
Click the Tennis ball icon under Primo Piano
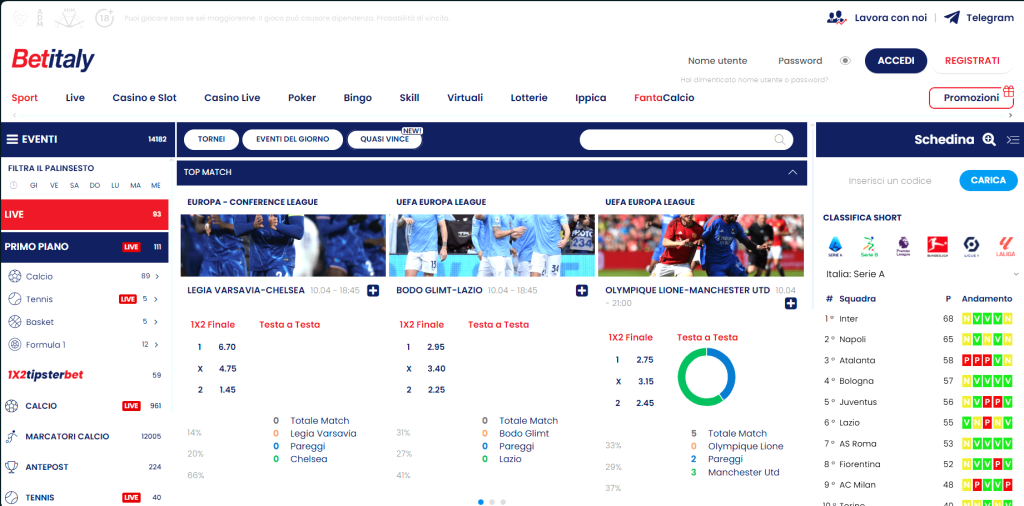pyautogui.click(x=14, y=299)
